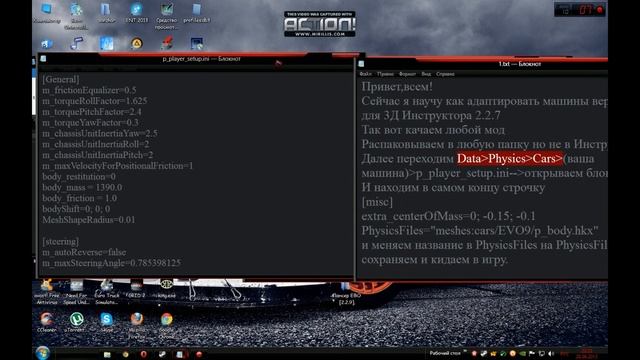Launch Skype from the desktop
The width and height of the screenshot is (640, 360).
(107, 322)
